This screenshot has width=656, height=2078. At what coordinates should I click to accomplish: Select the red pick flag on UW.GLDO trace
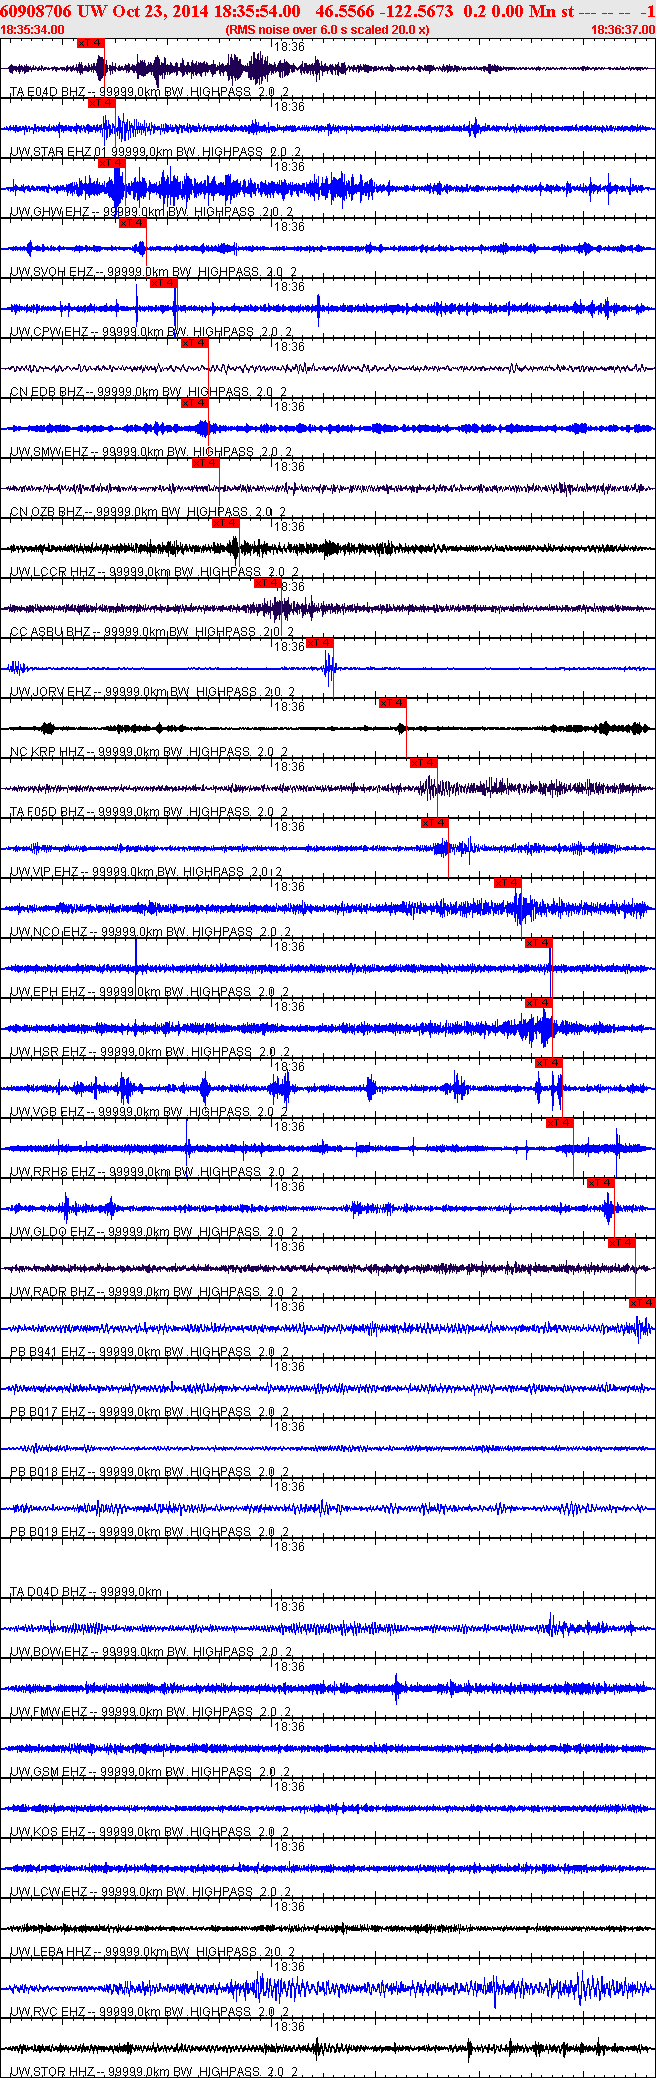600,1183
